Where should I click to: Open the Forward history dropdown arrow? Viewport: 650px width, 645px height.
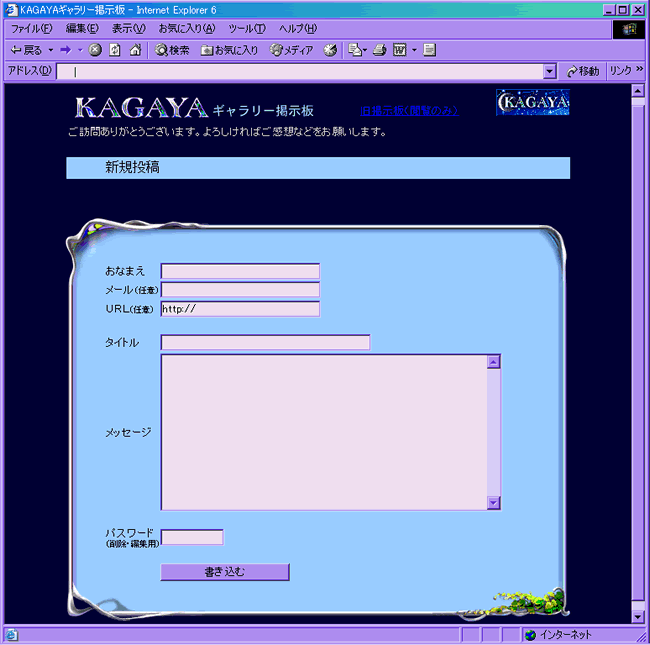tap(80, 50)
